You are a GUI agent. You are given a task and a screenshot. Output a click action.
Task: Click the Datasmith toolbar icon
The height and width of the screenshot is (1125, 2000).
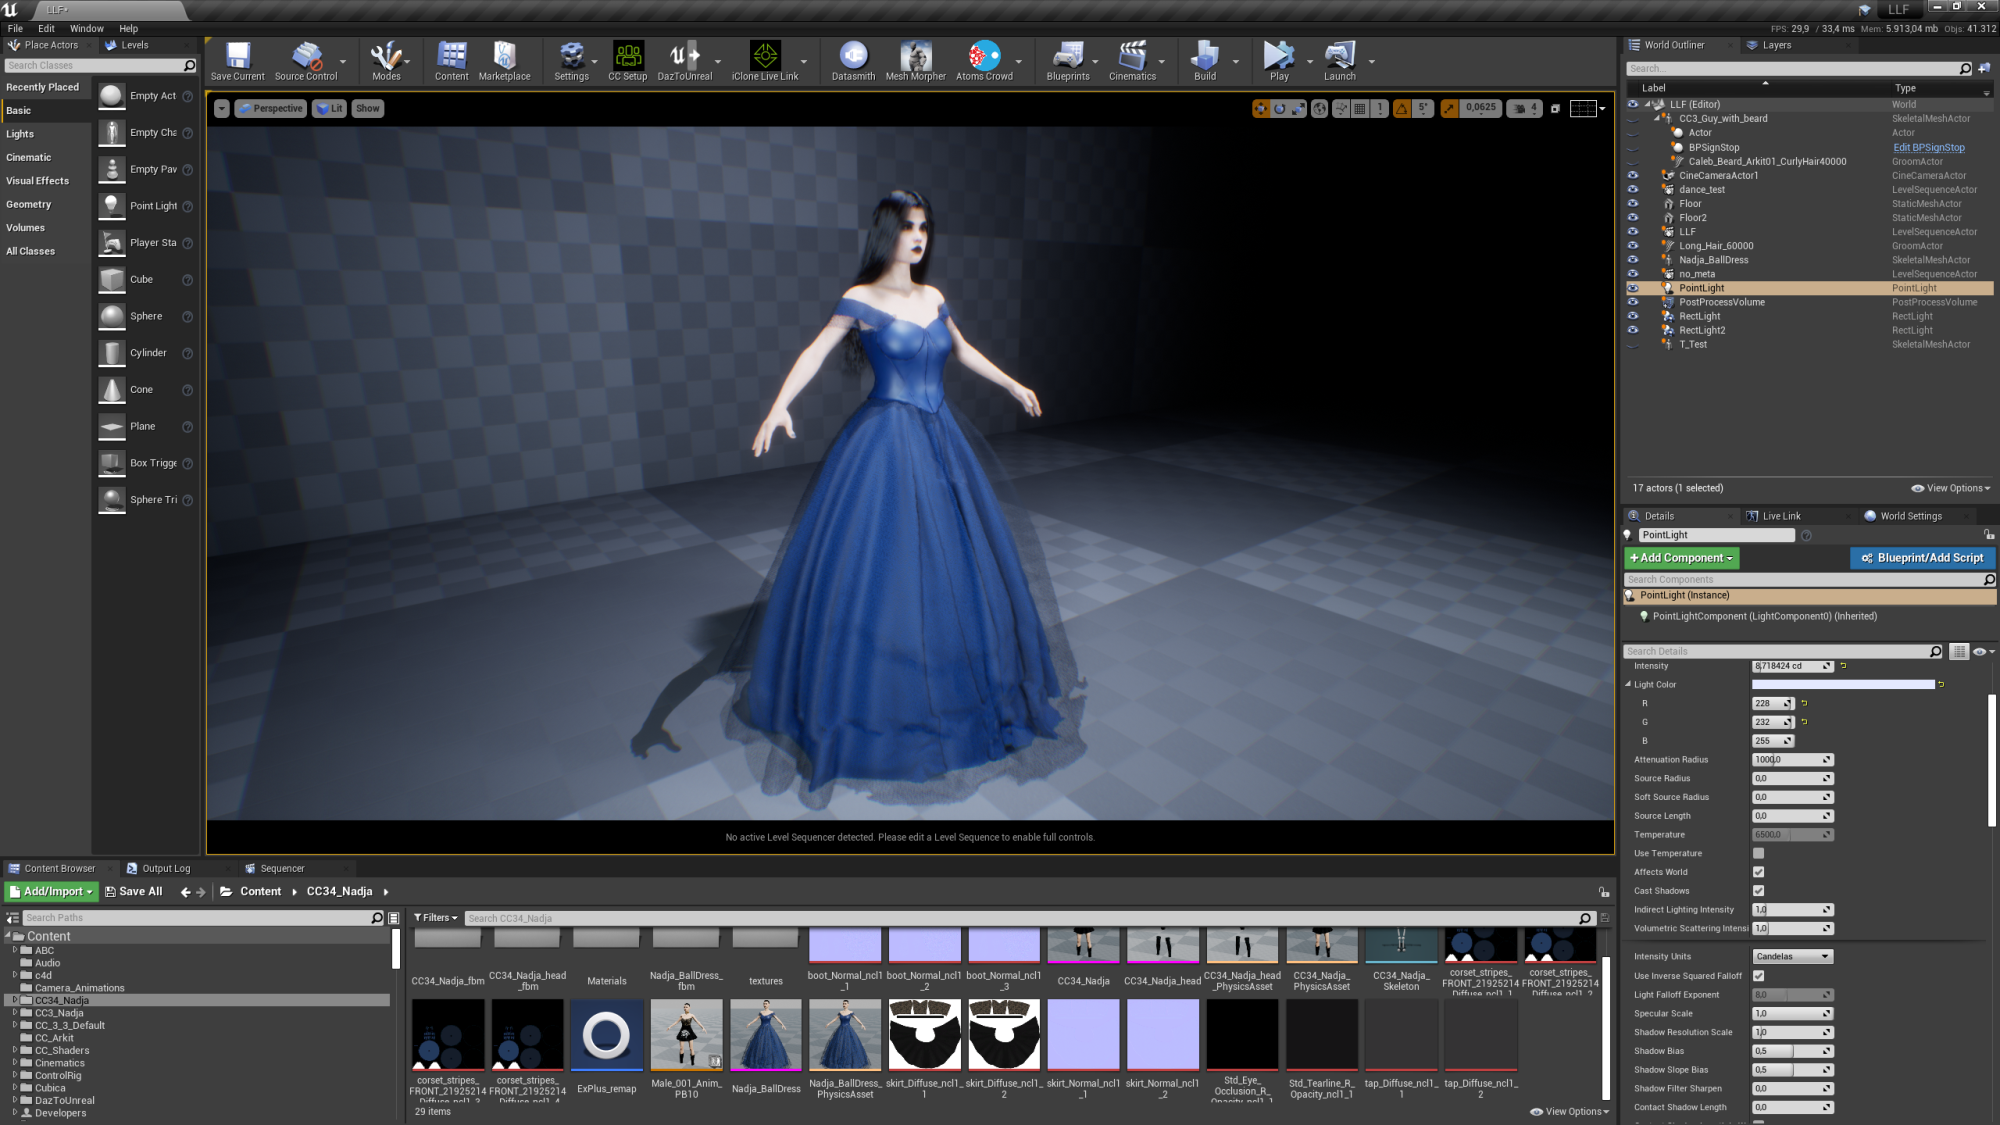point(853,61)
